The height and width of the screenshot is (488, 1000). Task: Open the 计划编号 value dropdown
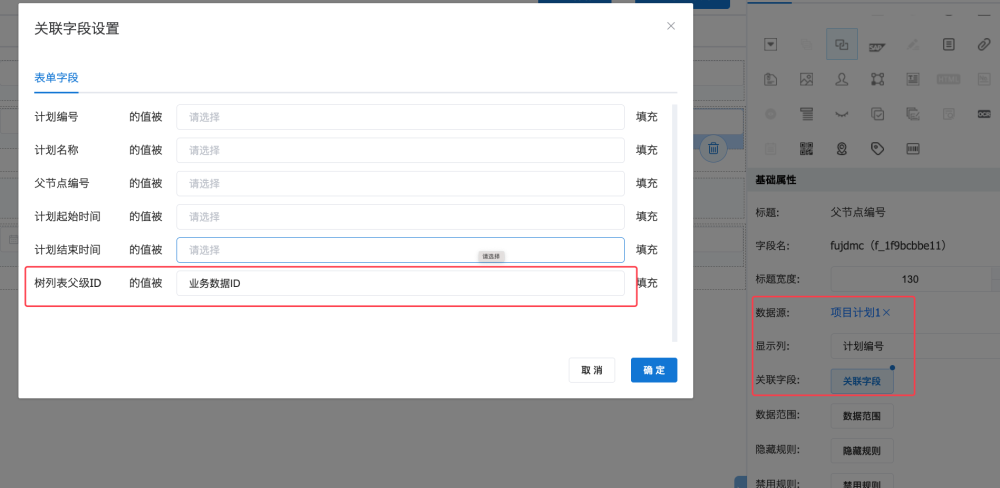(400, 117)
